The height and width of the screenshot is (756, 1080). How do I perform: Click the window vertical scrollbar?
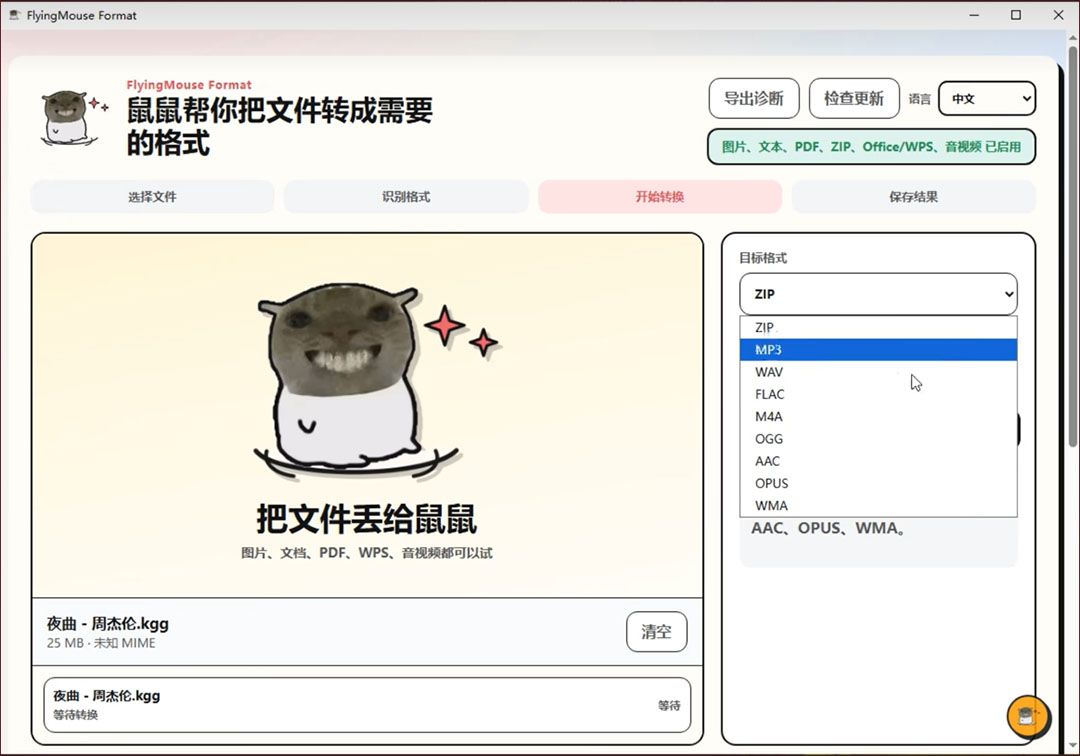[x=1073, y=248]
